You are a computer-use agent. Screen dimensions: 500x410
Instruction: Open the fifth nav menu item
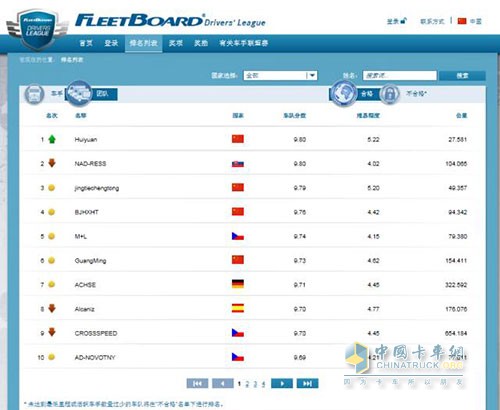pos(201,43)
